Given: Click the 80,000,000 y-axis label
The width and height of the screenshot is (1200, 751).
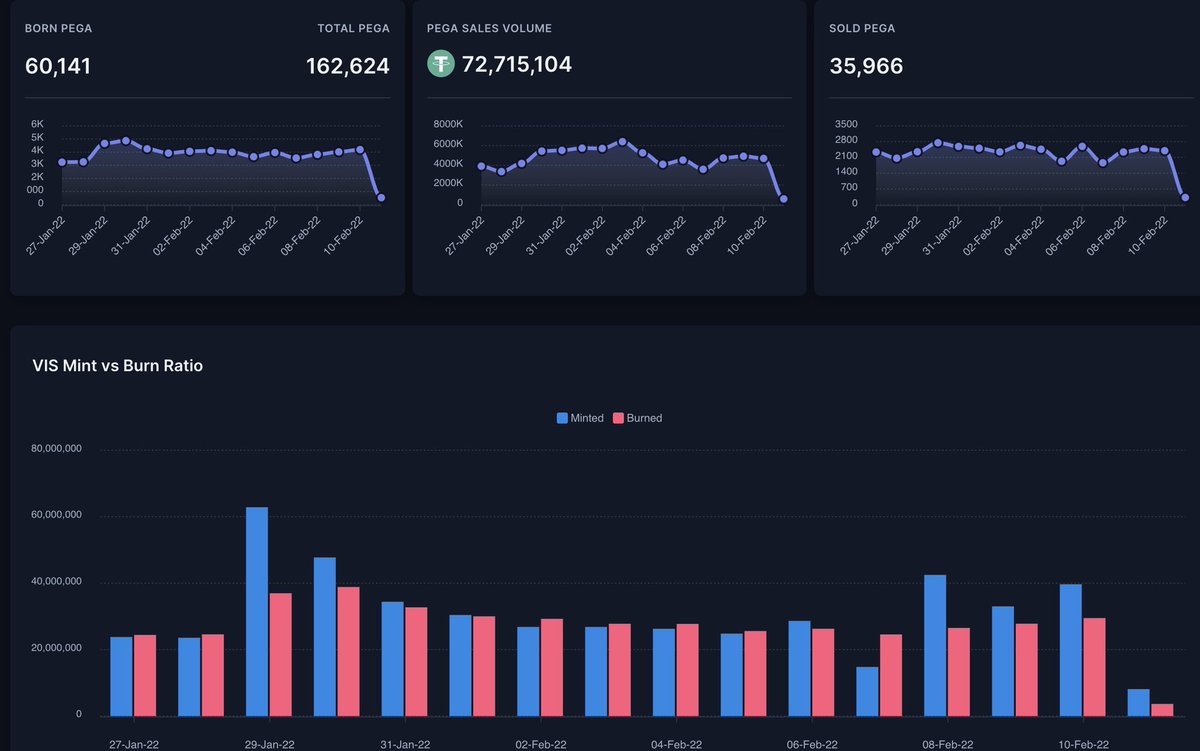Looking at the screenshot, I should pos(57,450).
